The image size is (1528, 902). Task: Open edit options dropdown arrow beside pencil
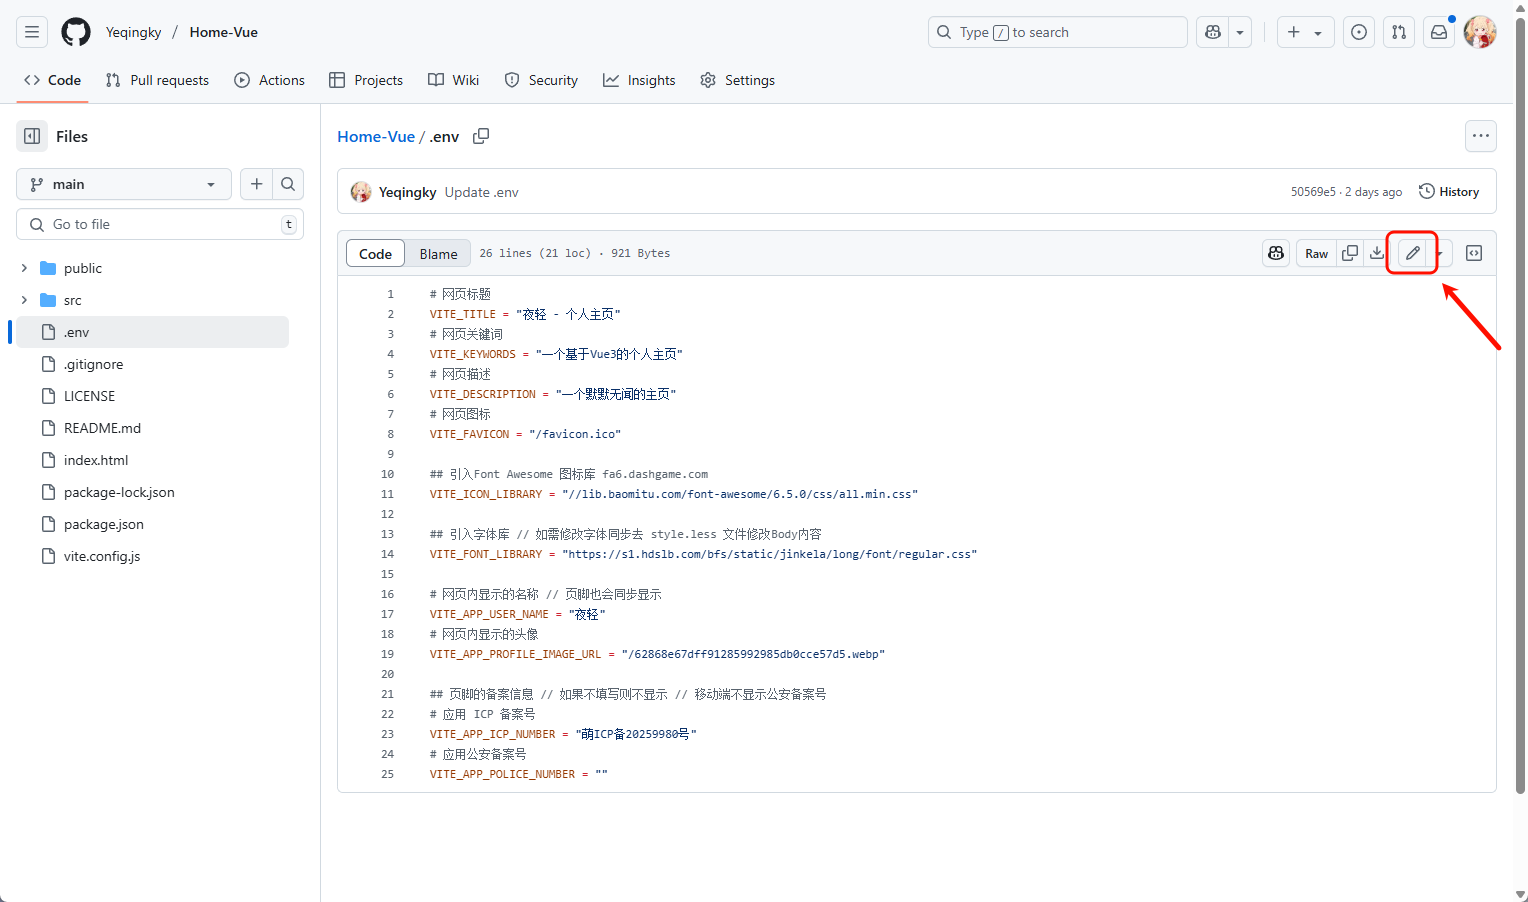(x=1439, y=254)
